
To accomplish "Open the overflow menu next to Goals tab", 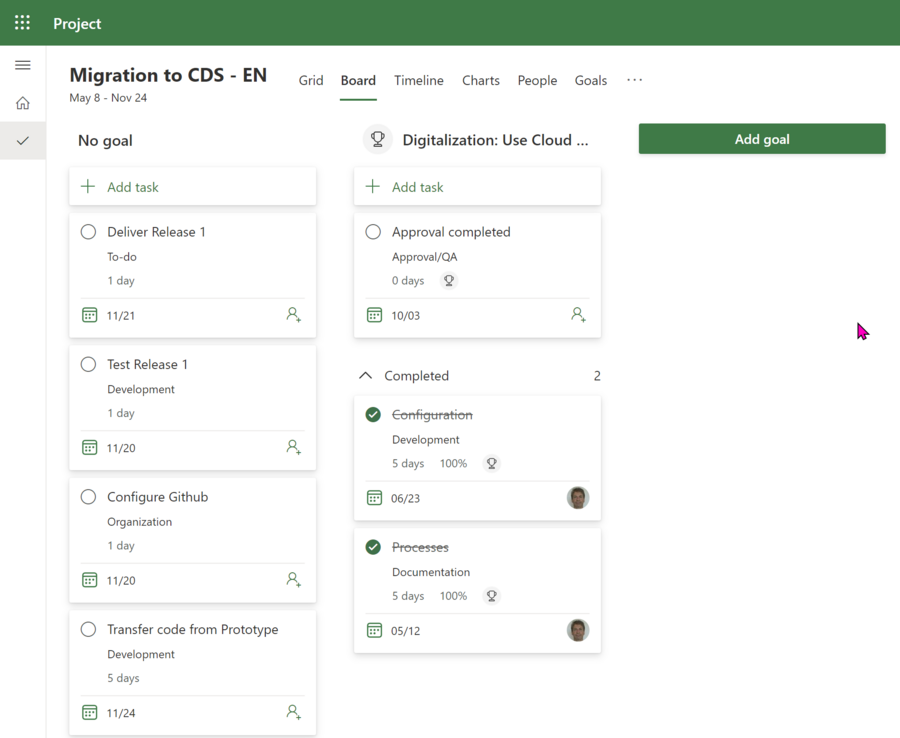I will point(634,80).
